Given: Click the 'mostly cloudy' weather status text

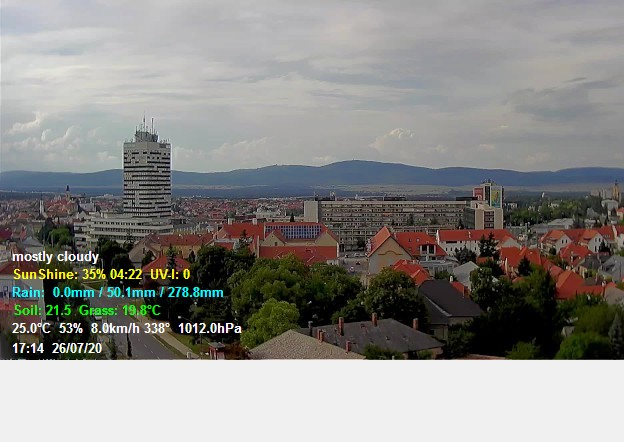Looking at the screenshot, I should point(55,257).
